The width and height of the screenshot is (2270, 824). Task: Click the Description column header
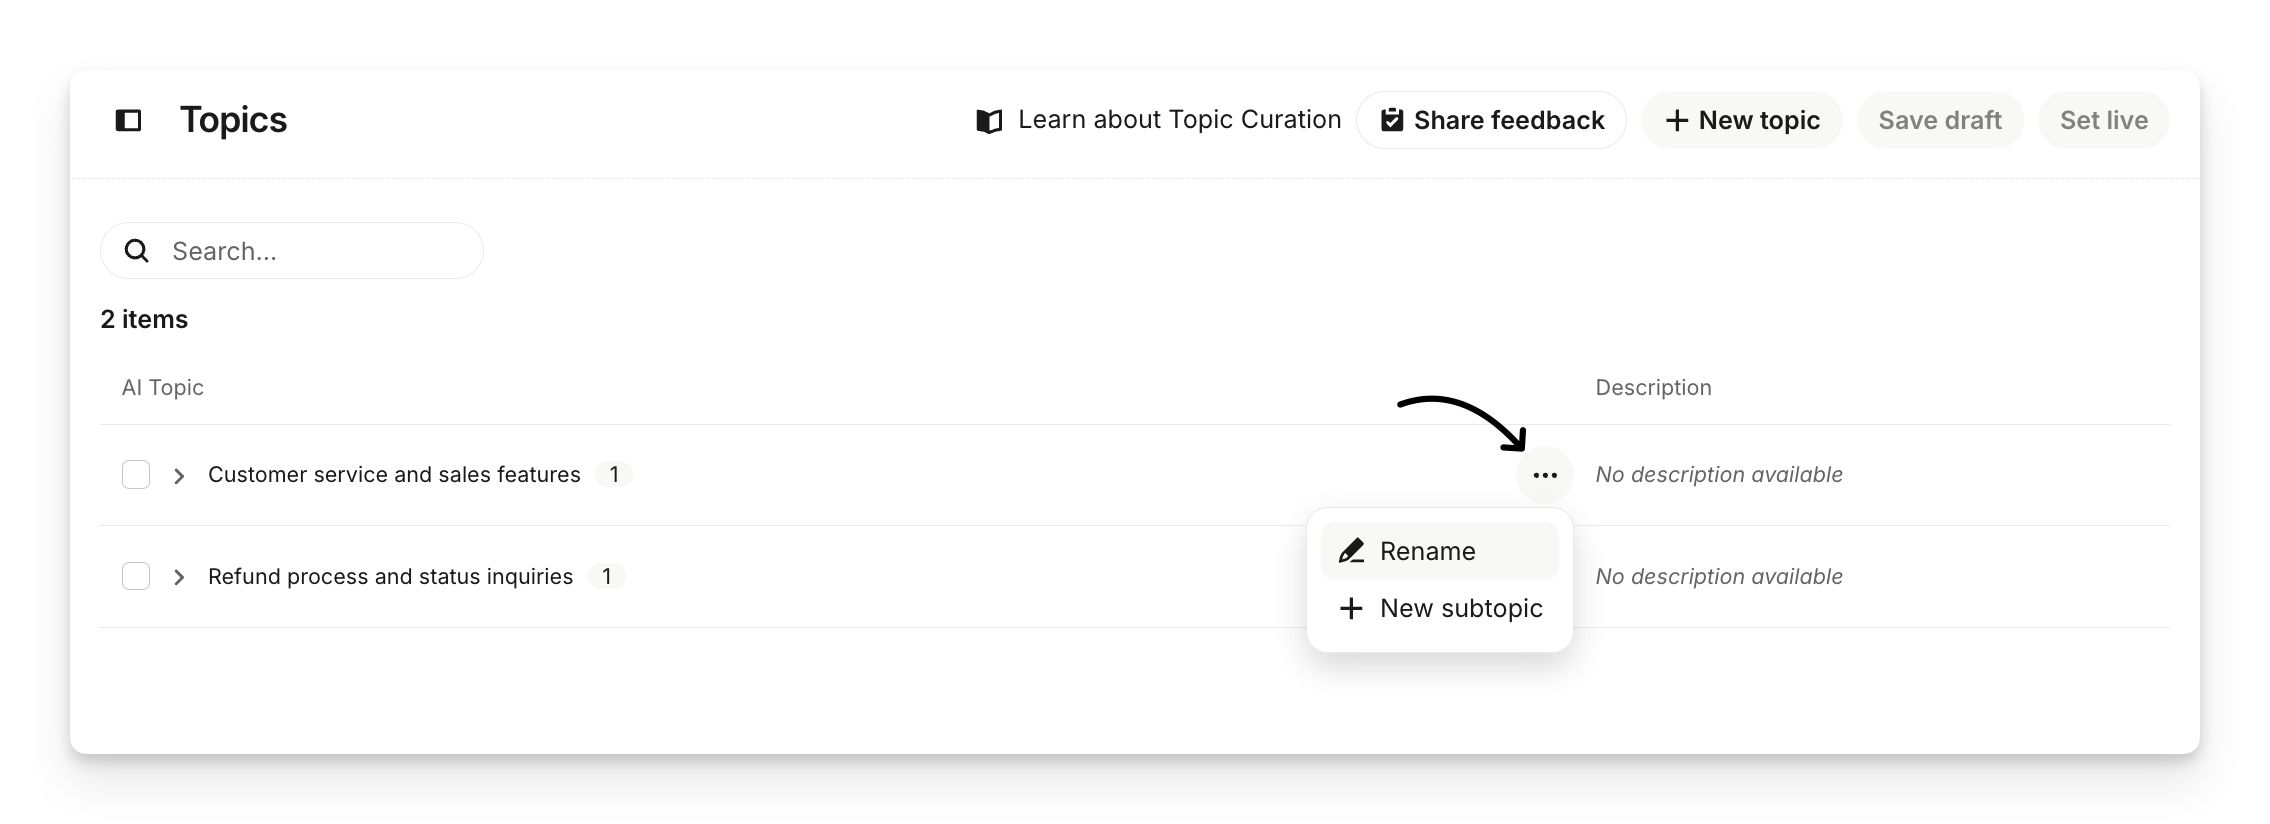(1653, 388)
